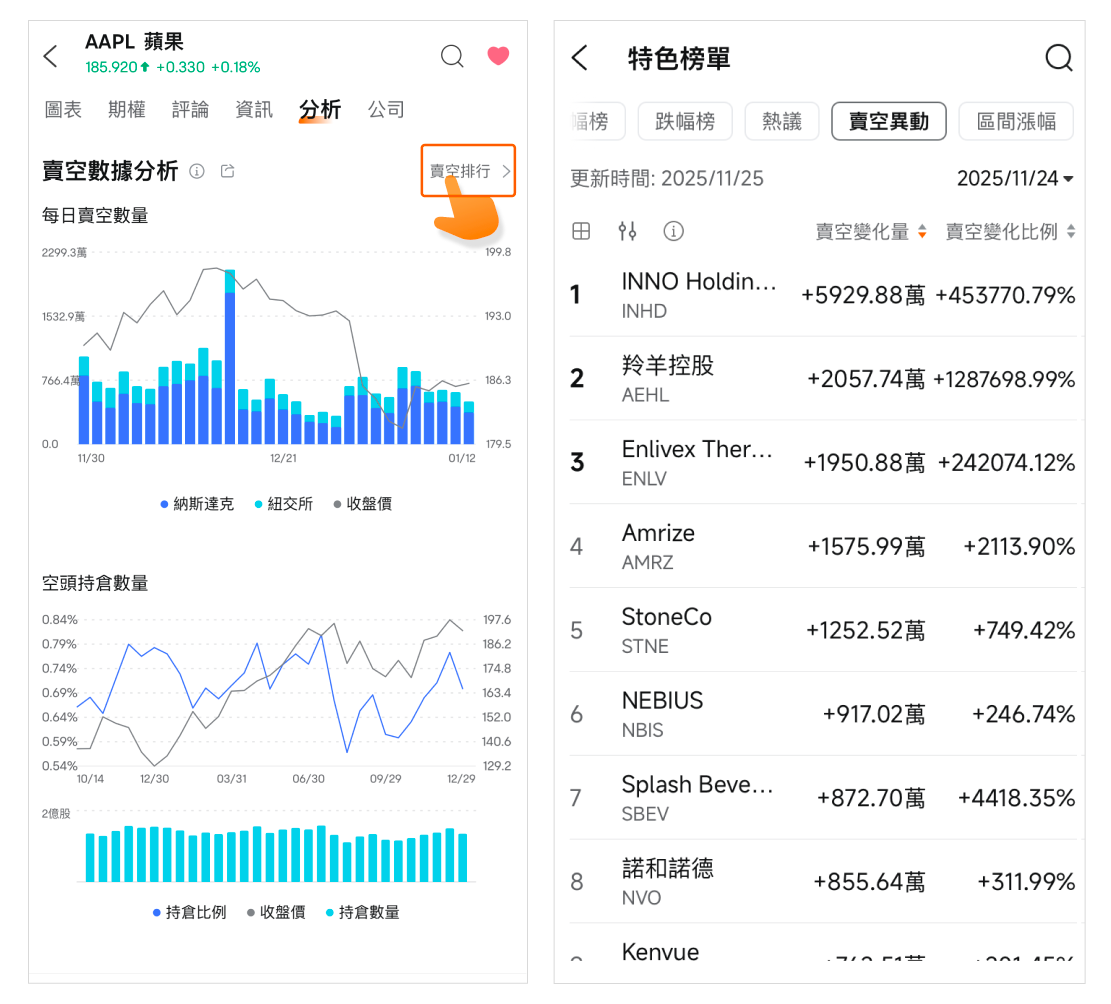Select the 區間漲幅 filter chip
This screenshot has height=1004, width=1111.
[x=1015, y=122]
